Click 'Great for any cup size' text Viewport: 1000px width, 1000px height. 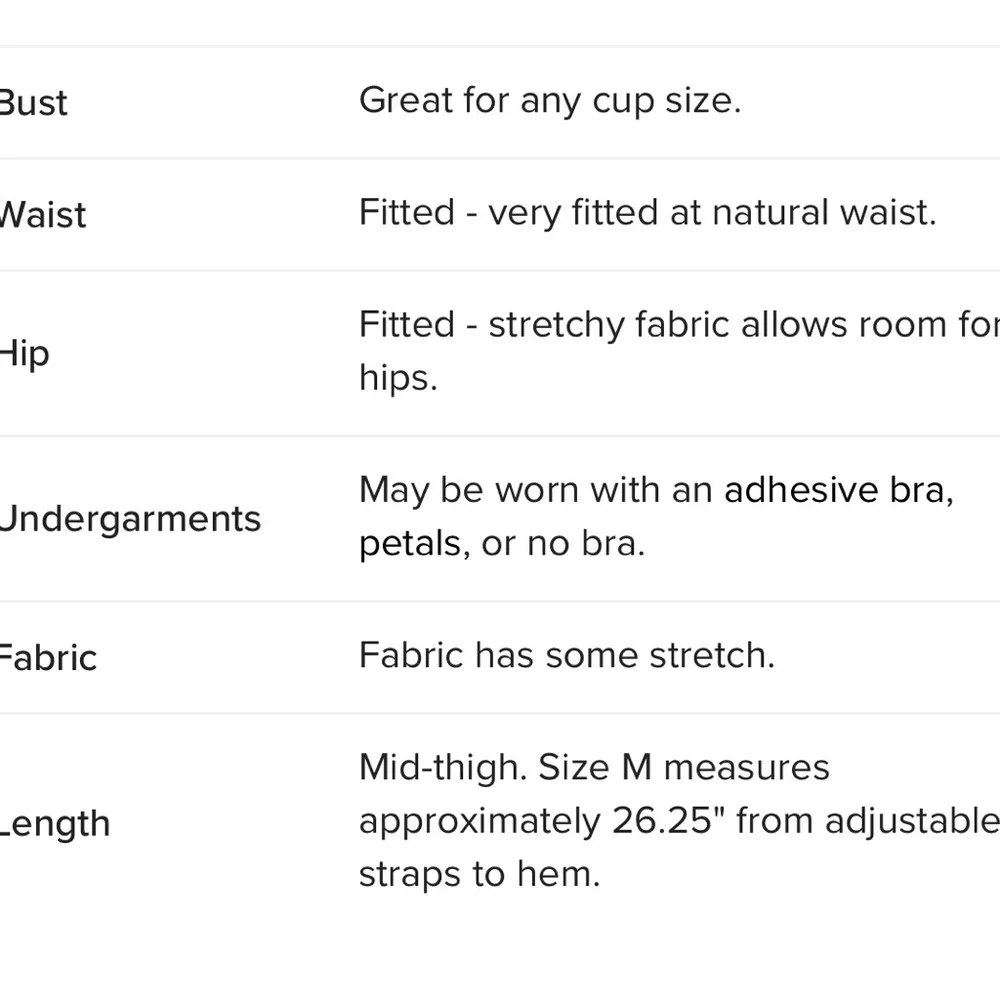549,100
